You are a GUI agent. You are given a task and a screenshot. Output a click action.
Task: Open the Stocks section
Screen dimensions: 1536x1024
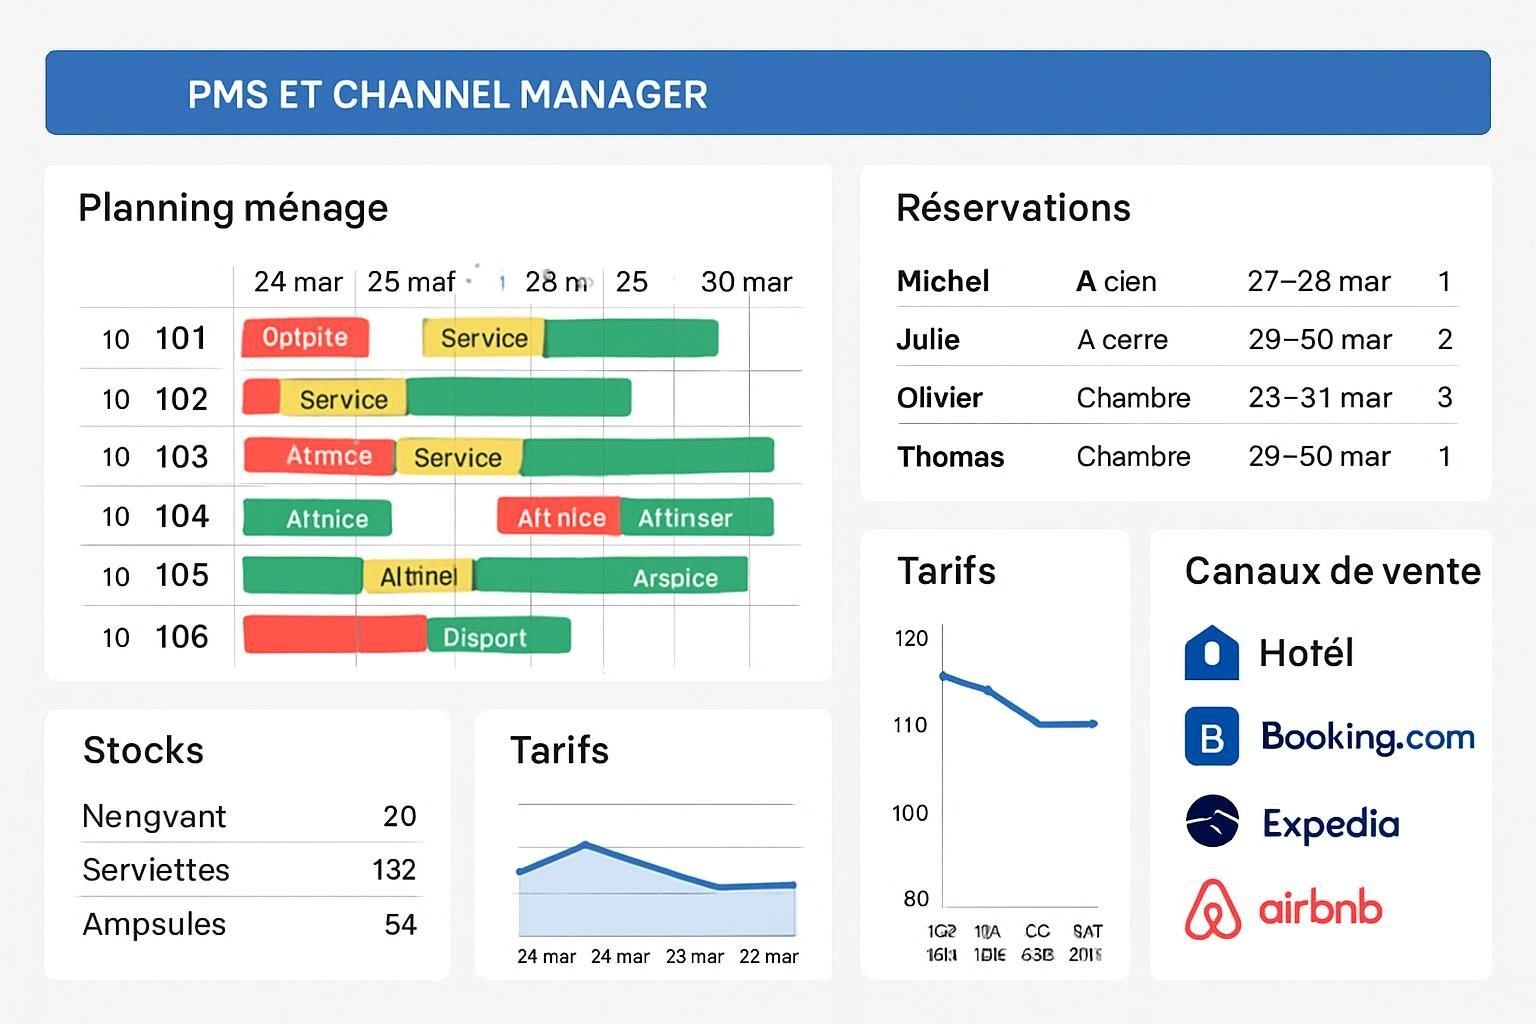143,750
